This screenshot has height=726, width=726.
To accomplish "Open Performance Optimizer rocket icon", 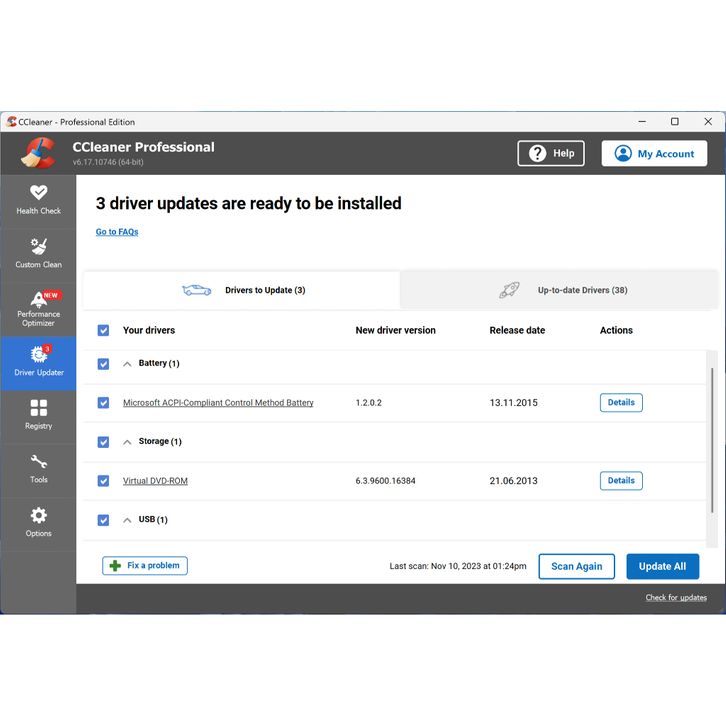I will click(x=38, y=298).
